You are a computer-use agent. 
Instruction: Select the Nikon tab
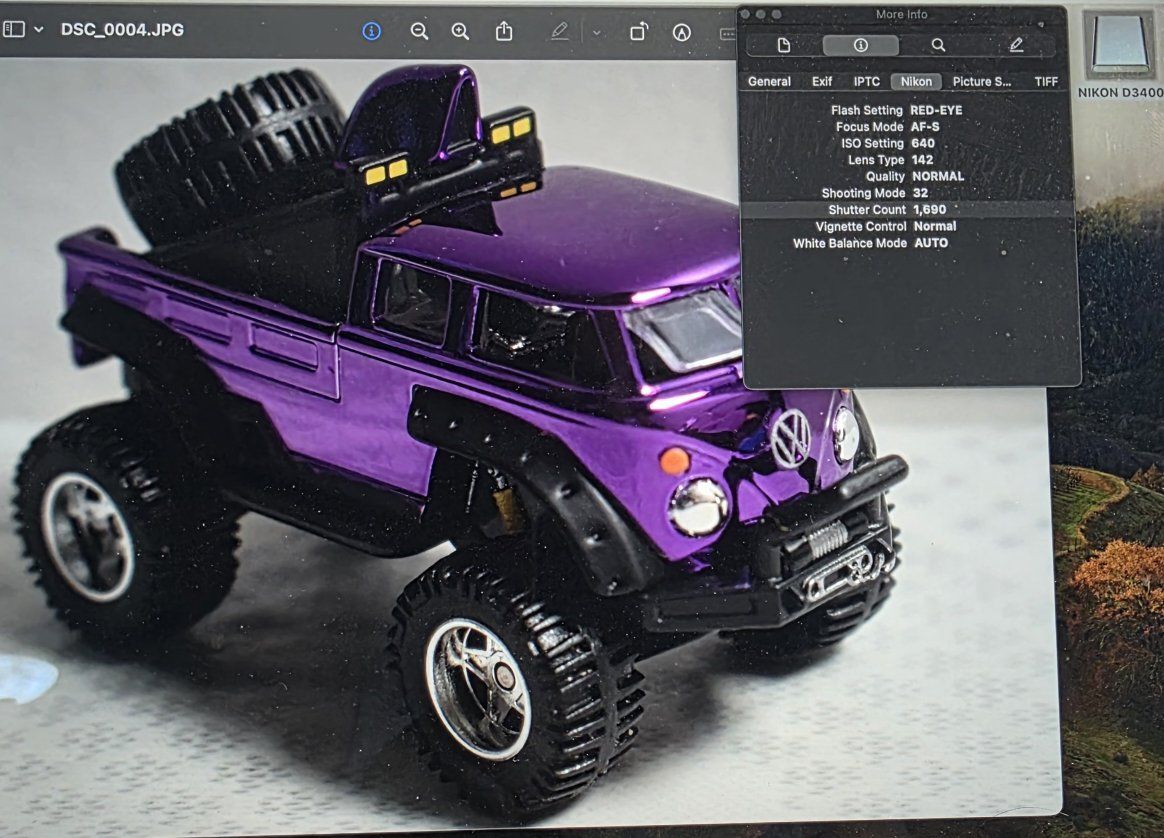(916, 82)
